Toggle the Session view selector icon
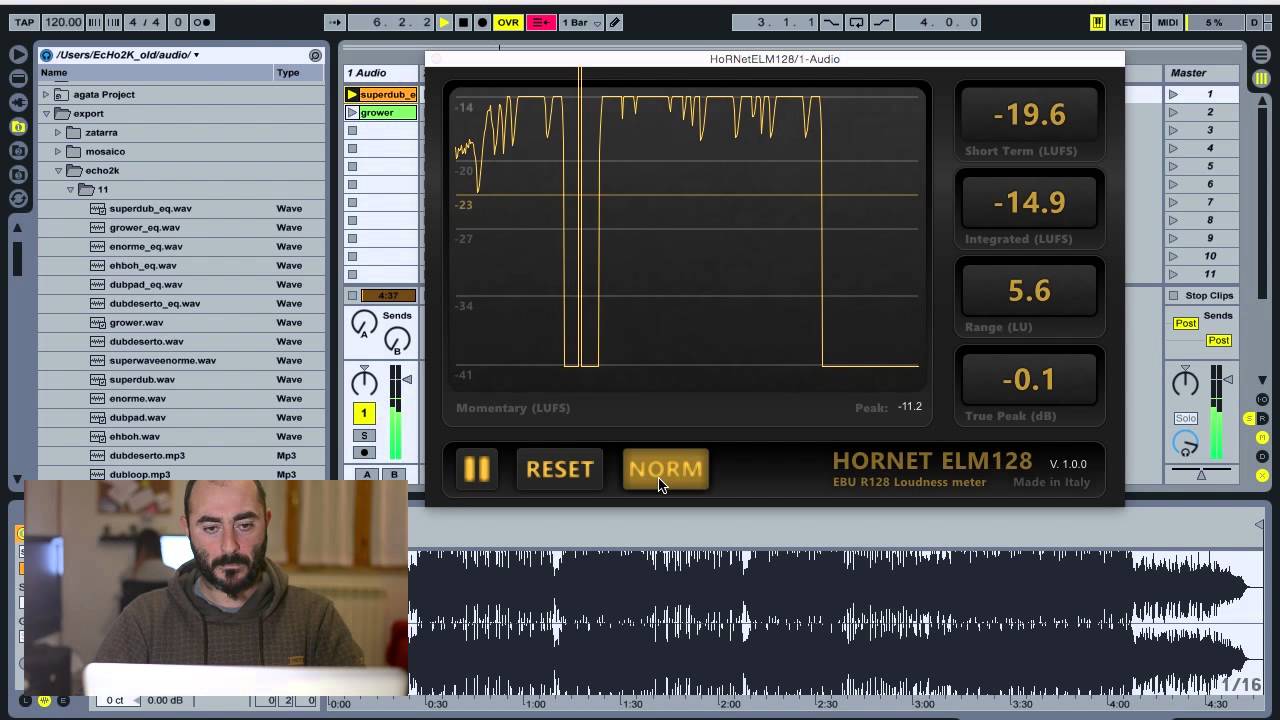 click(x=1260, y=77)
